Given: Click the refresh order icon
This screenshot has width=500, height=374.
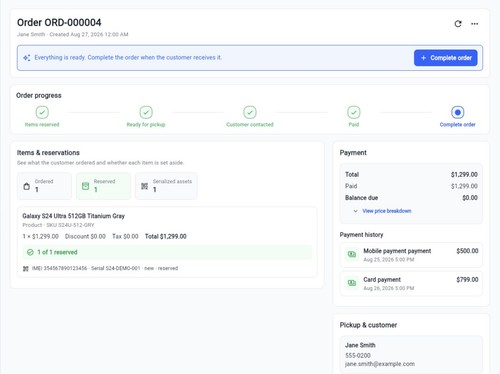Looking at the screenshot, I should (x=458, y=24).
